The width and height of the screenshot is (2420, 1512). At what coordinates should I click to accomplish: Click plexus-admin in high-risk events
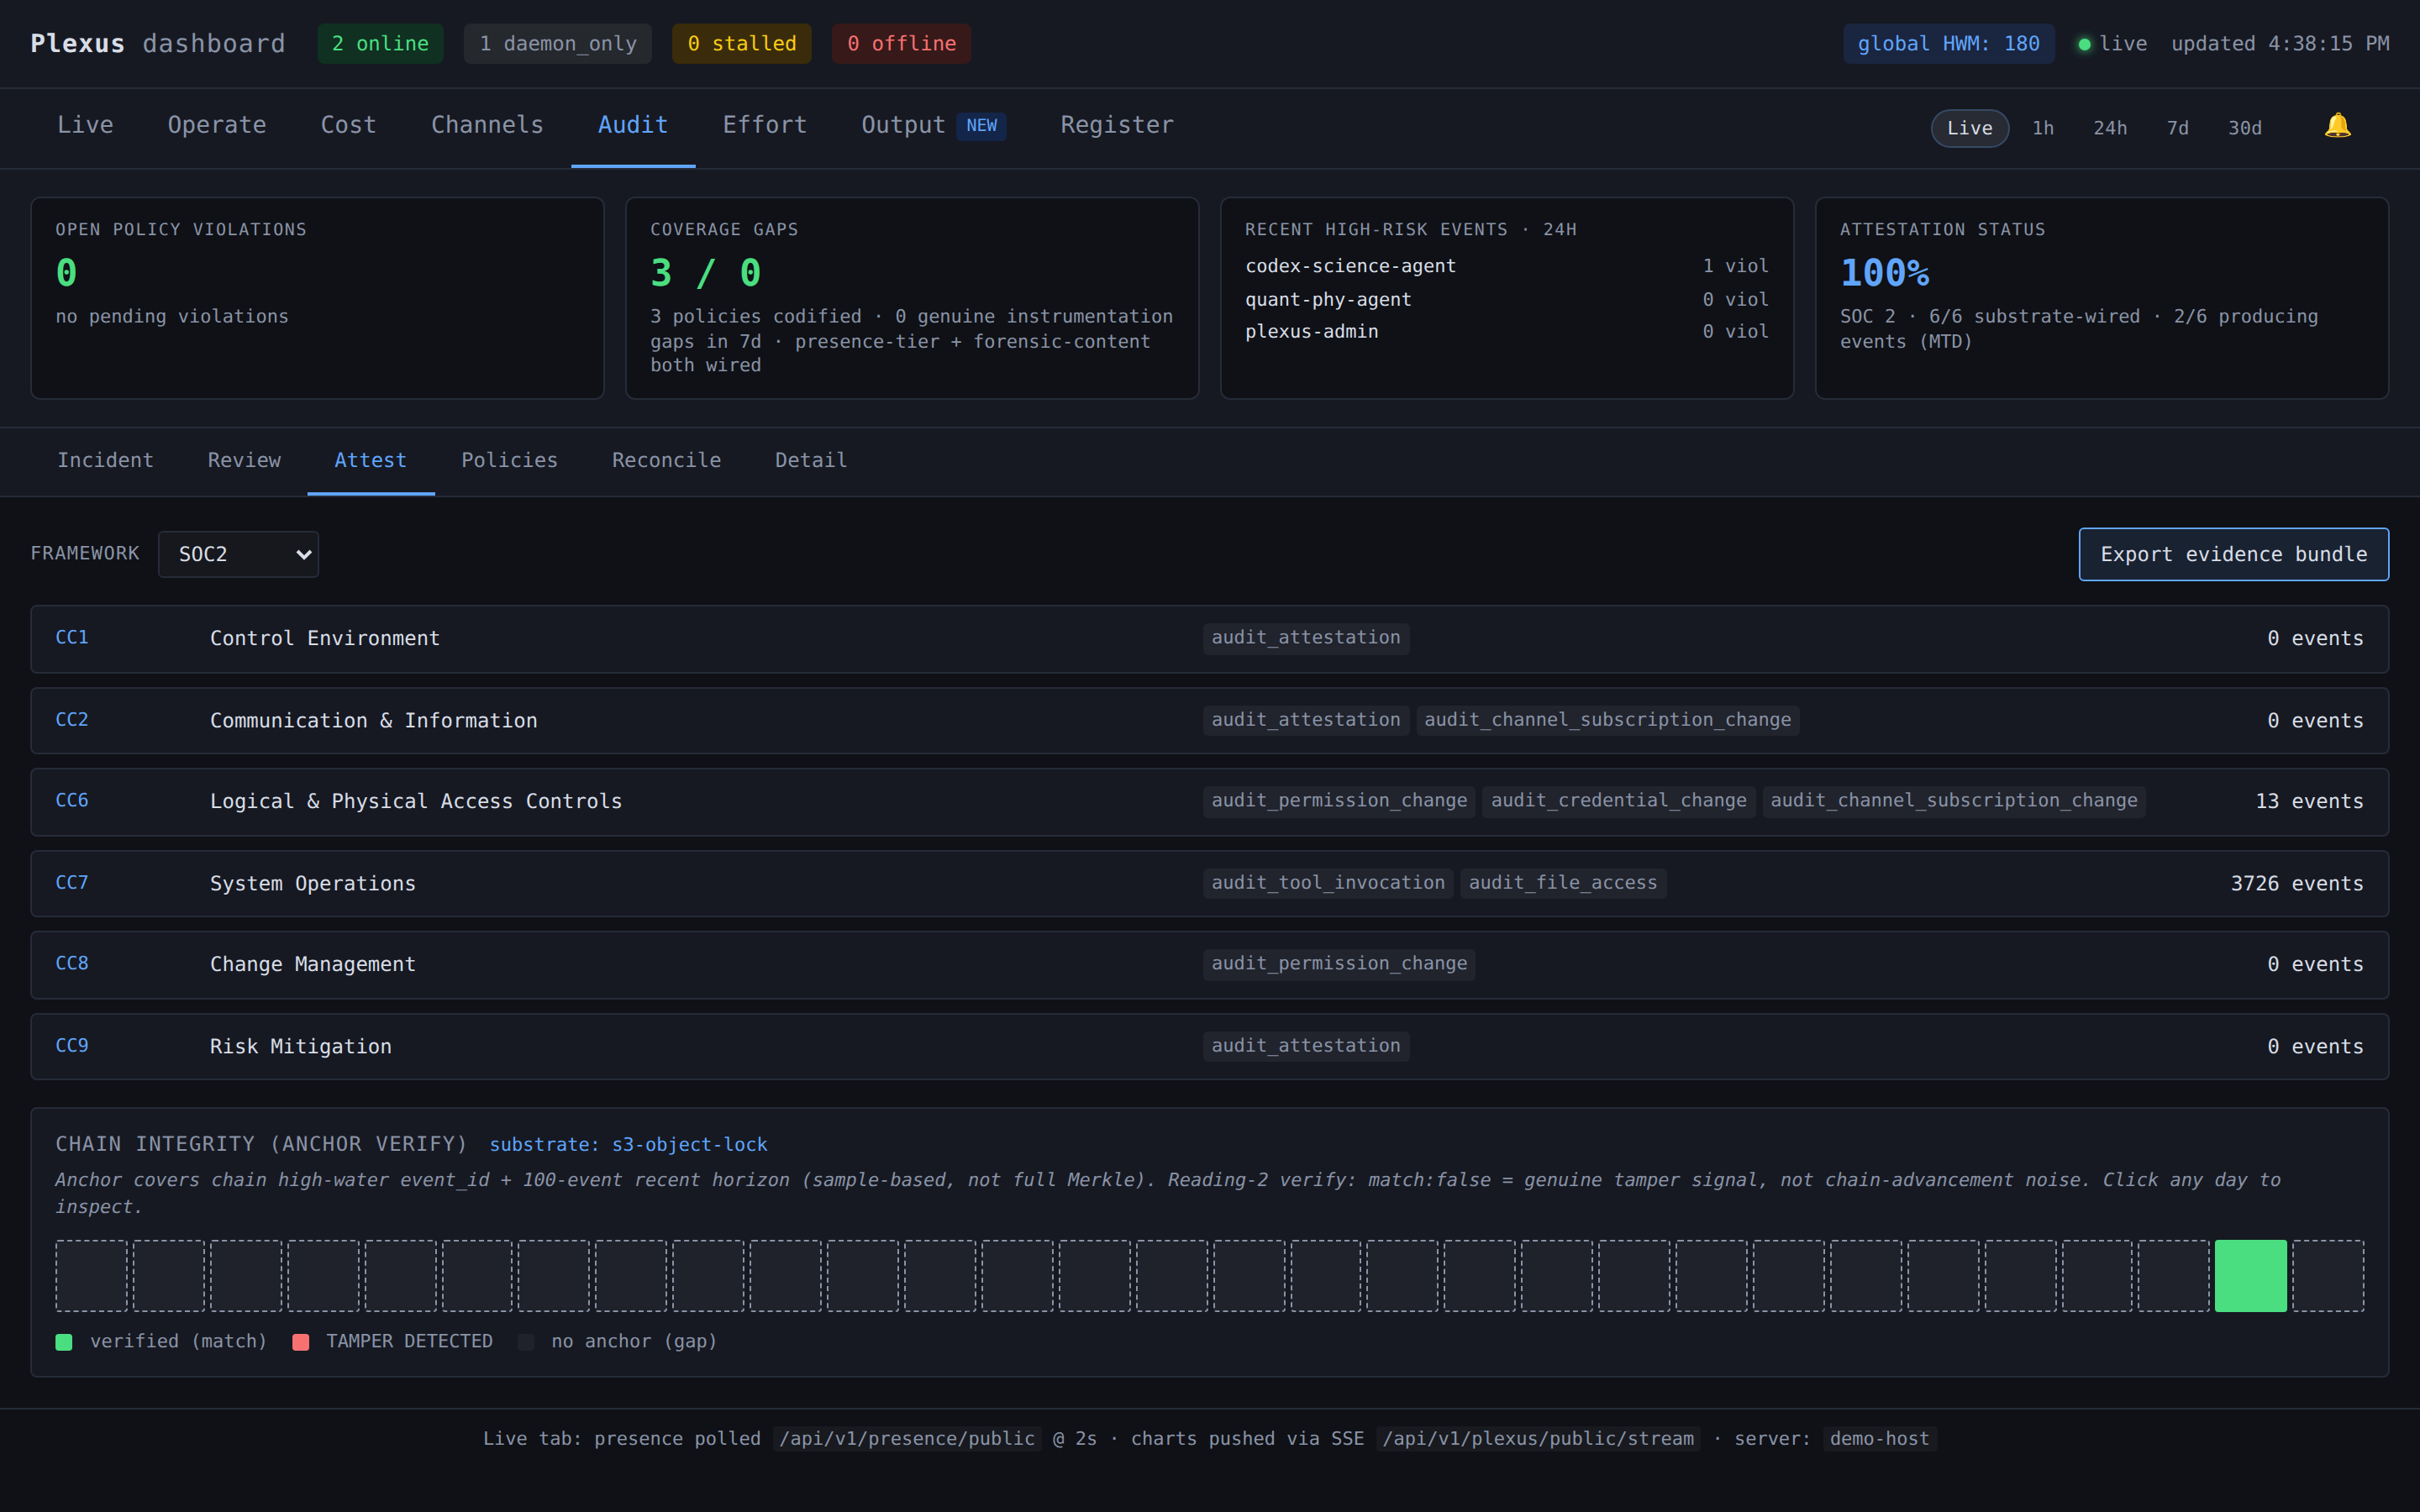[x=1311, y=331]
